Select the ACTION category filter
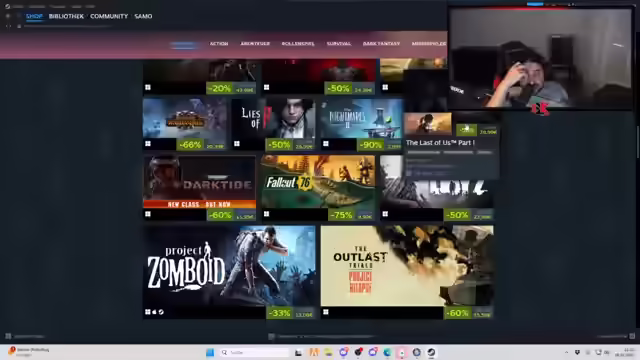Screen dimensions: 640x360 point(219,44)
